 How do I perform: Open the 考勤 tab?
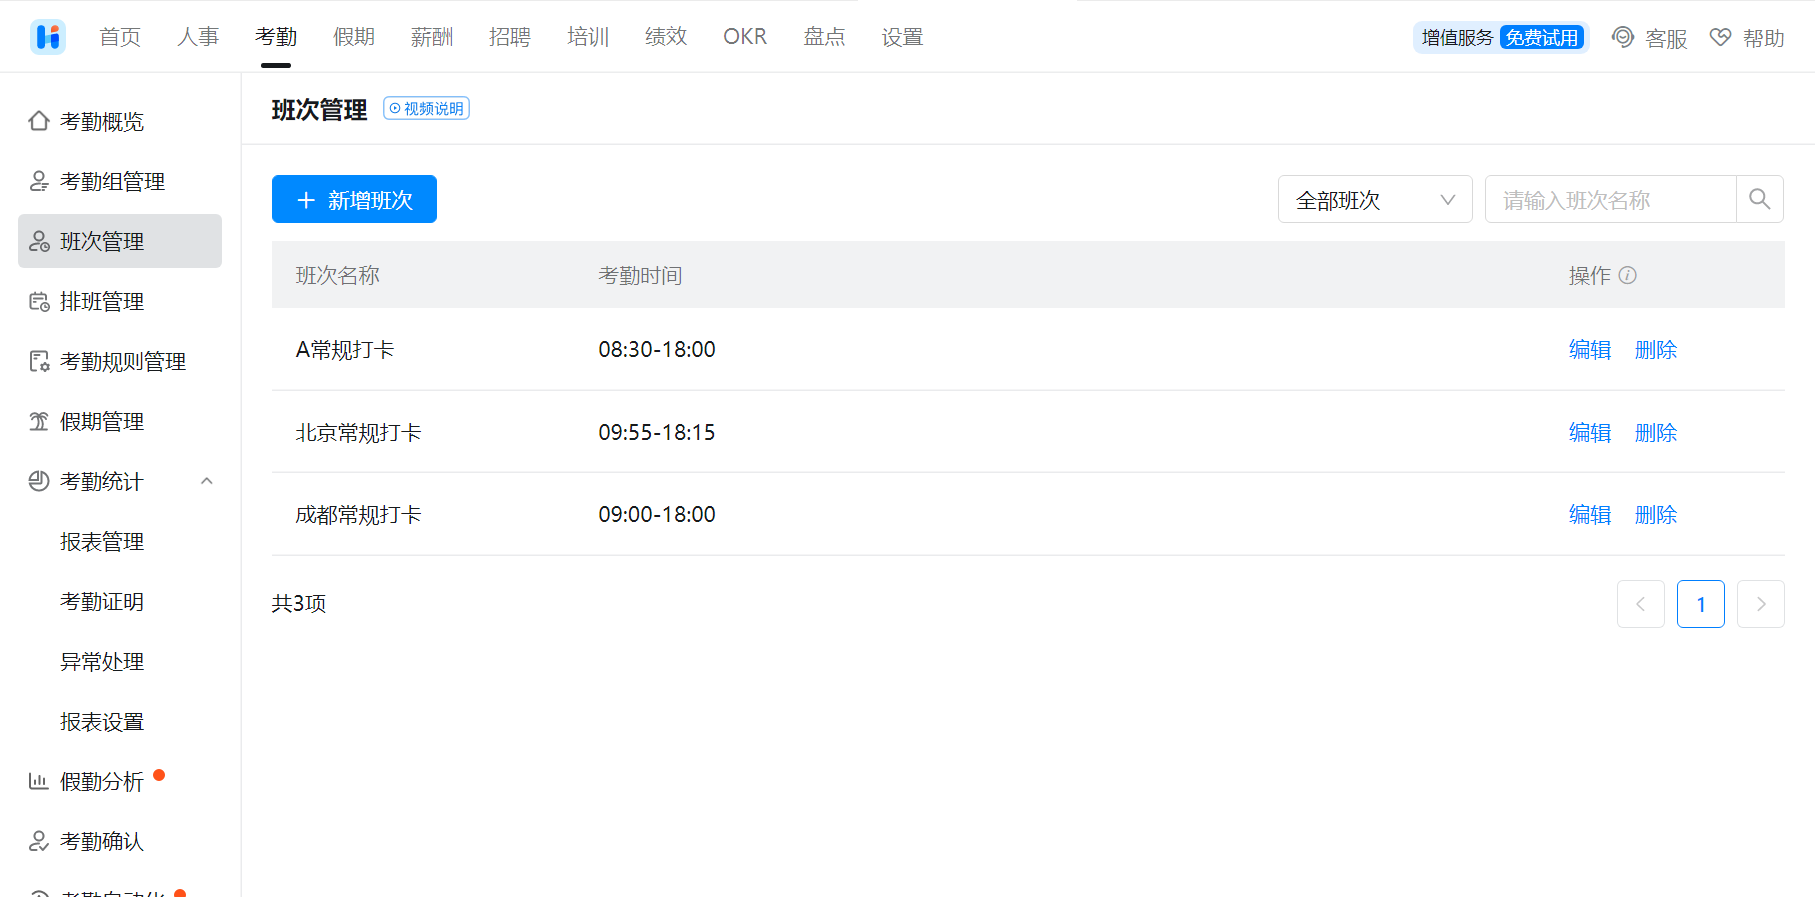click(x=276, y=37)
